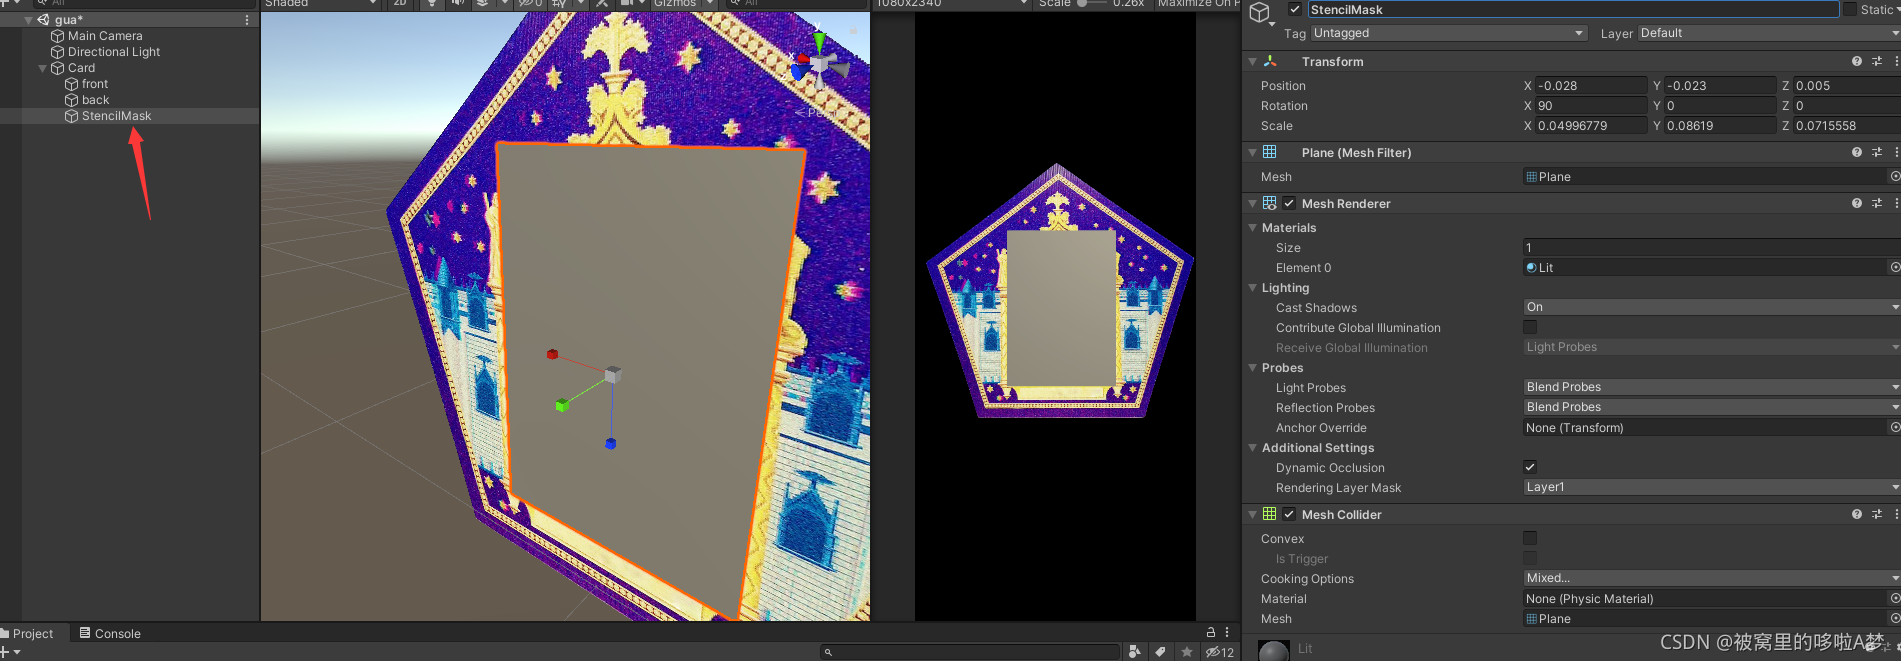The image size is (1901, 661).
Task: Collapse the Card object tree
Action: click(x=43, y=68)
